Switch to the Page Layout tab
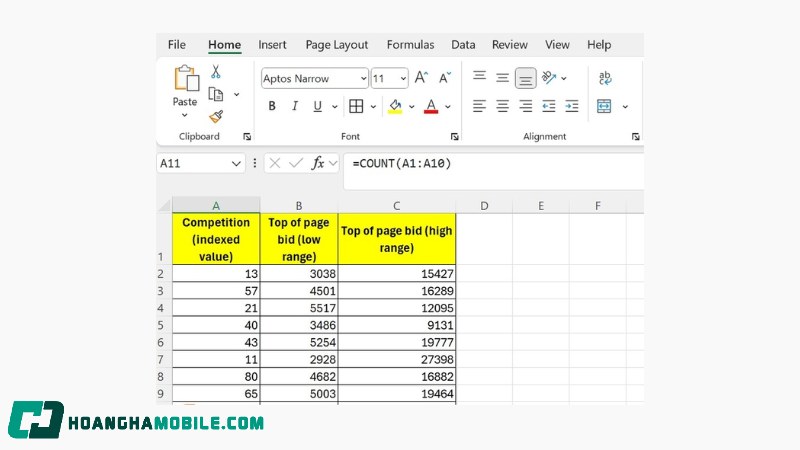Viewport: 800px width, 450px height. pos(336,45)
